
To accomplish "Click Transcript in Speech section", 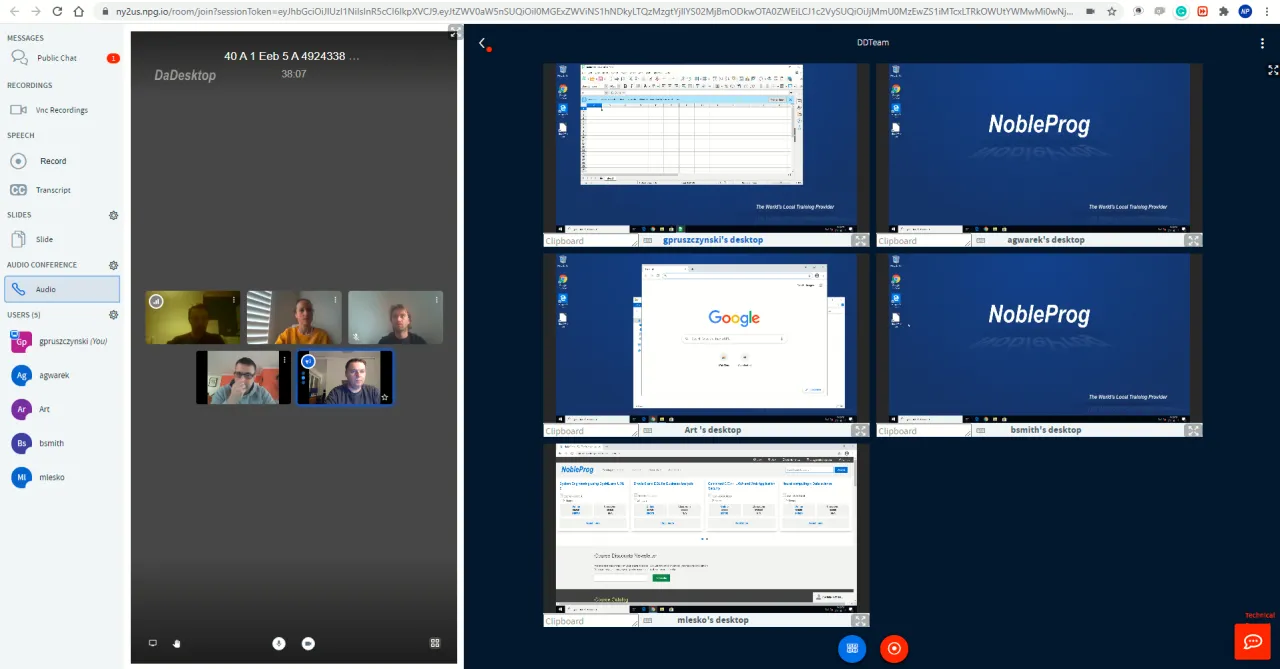I will pyautogui.click(x=53, y=190).
